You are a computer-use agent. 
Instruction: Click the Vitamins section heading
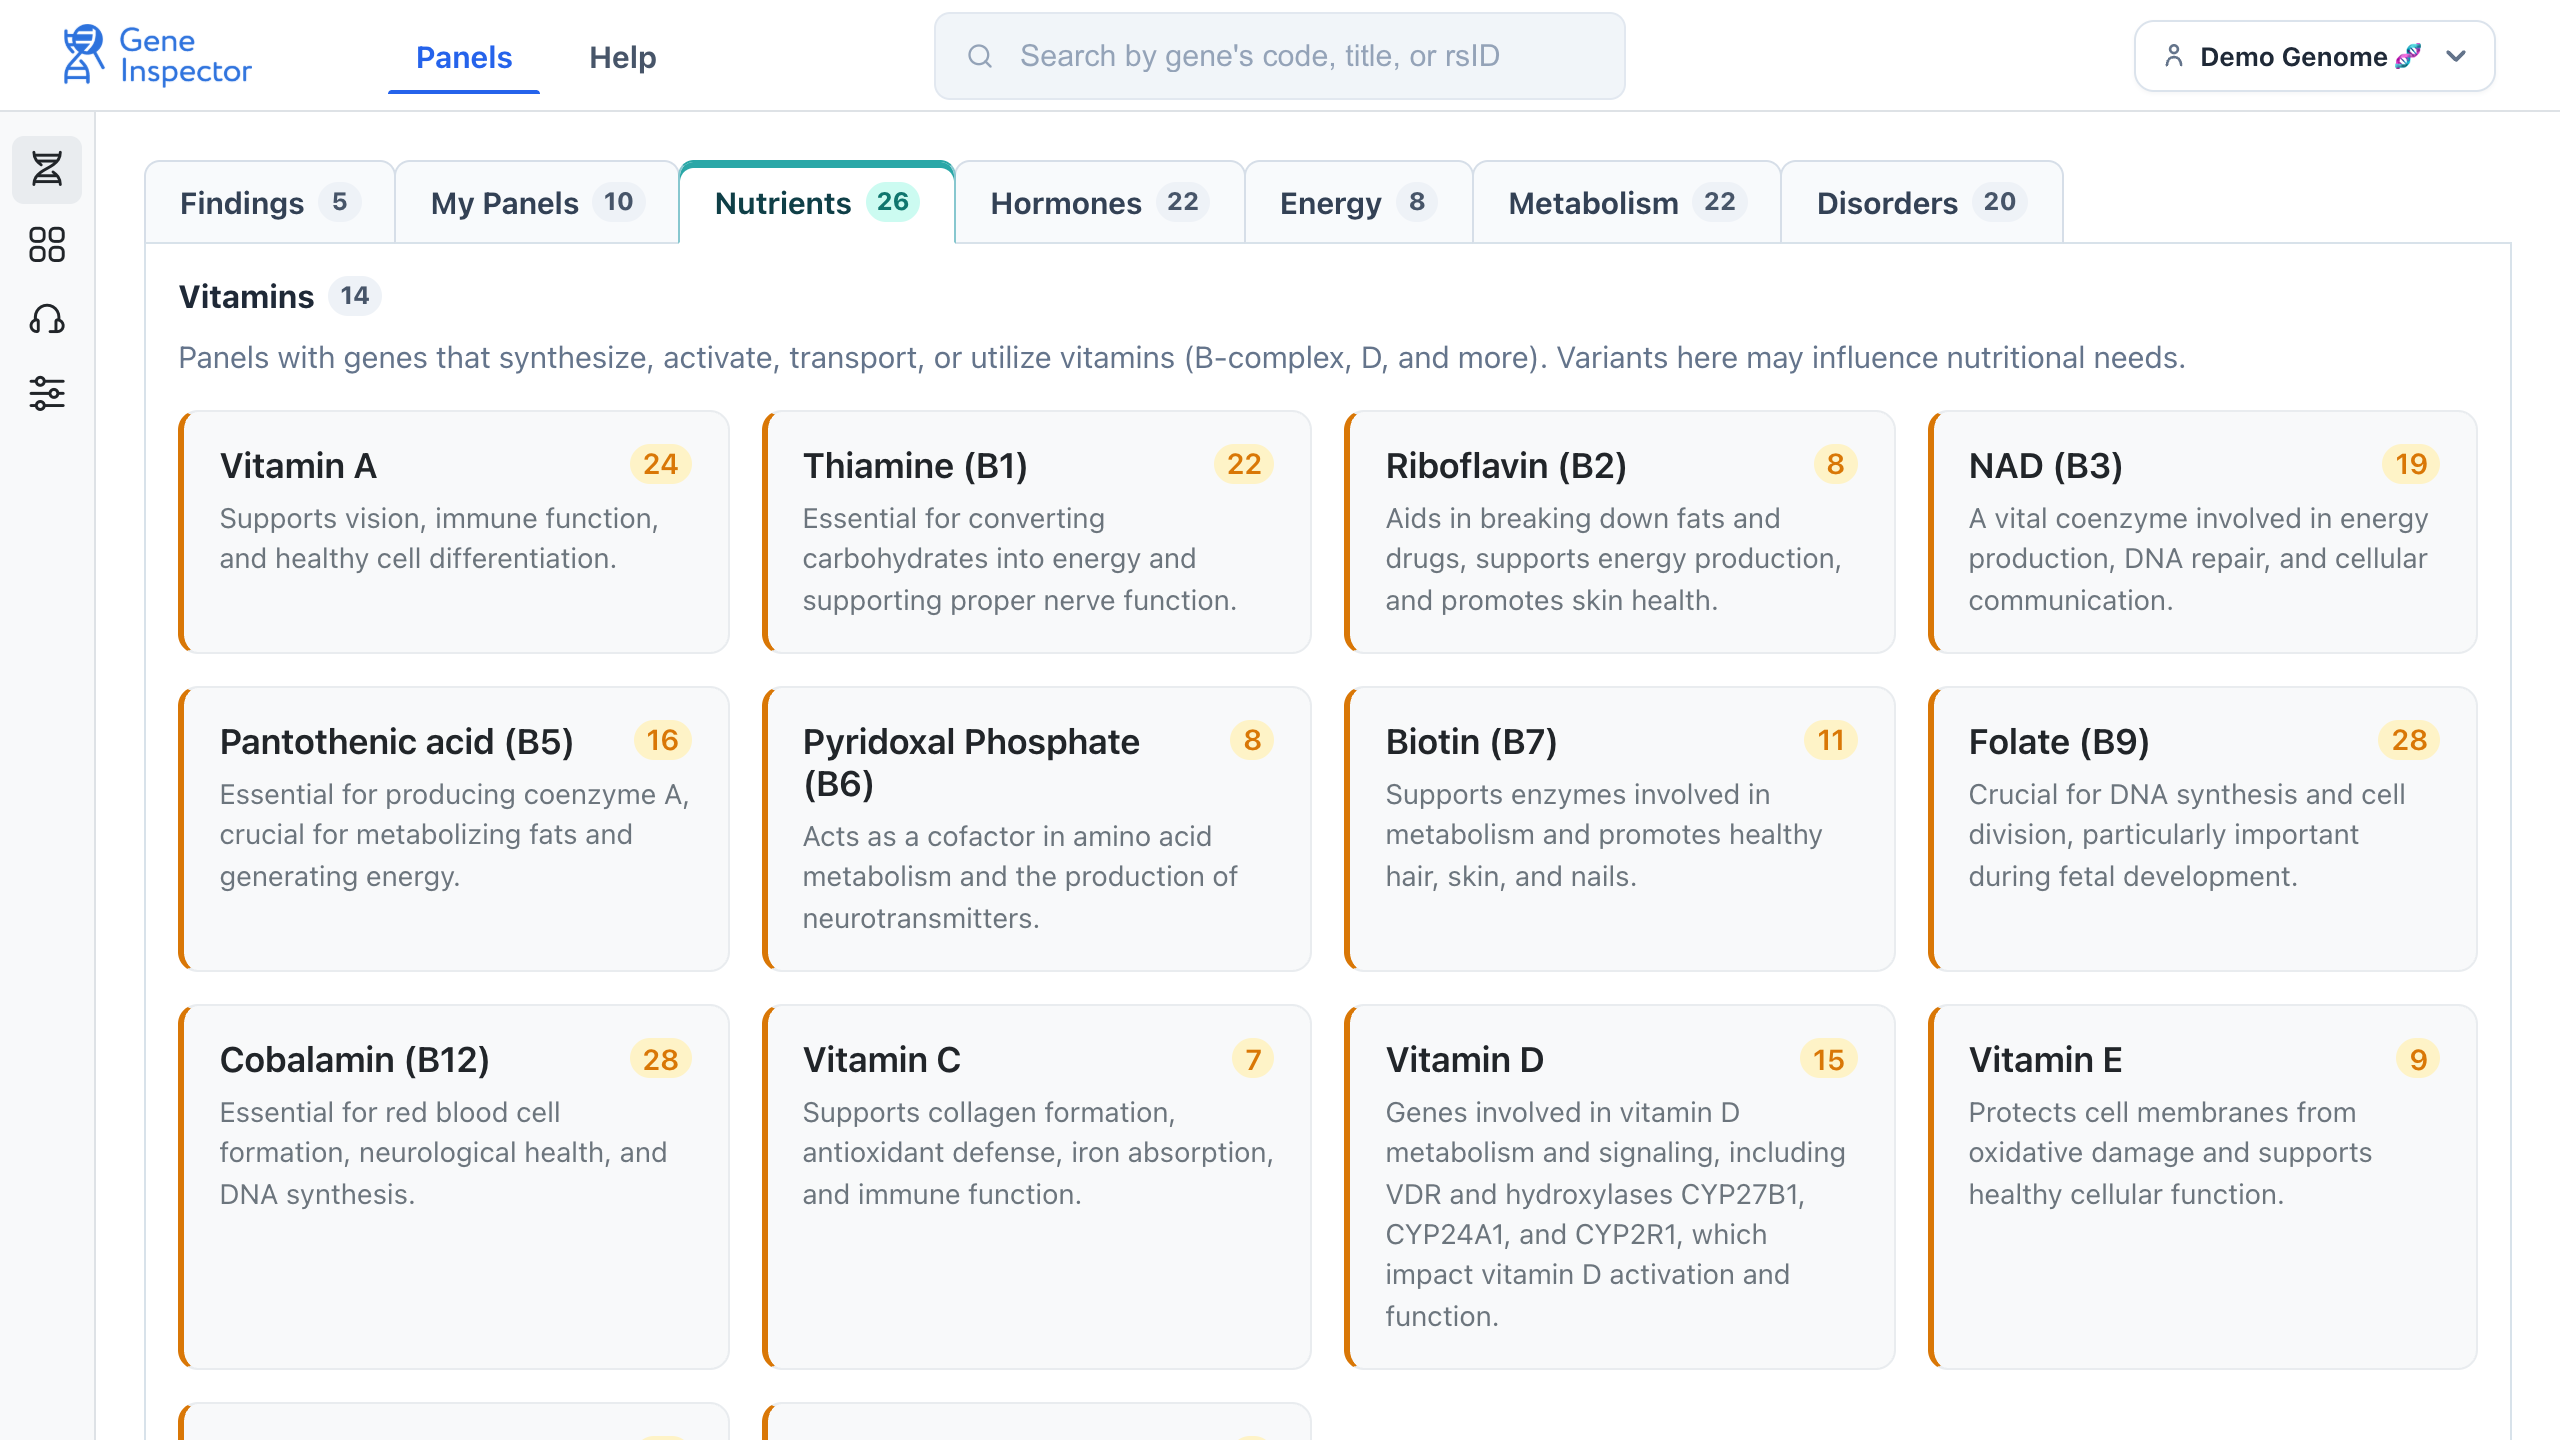point(246,297)
